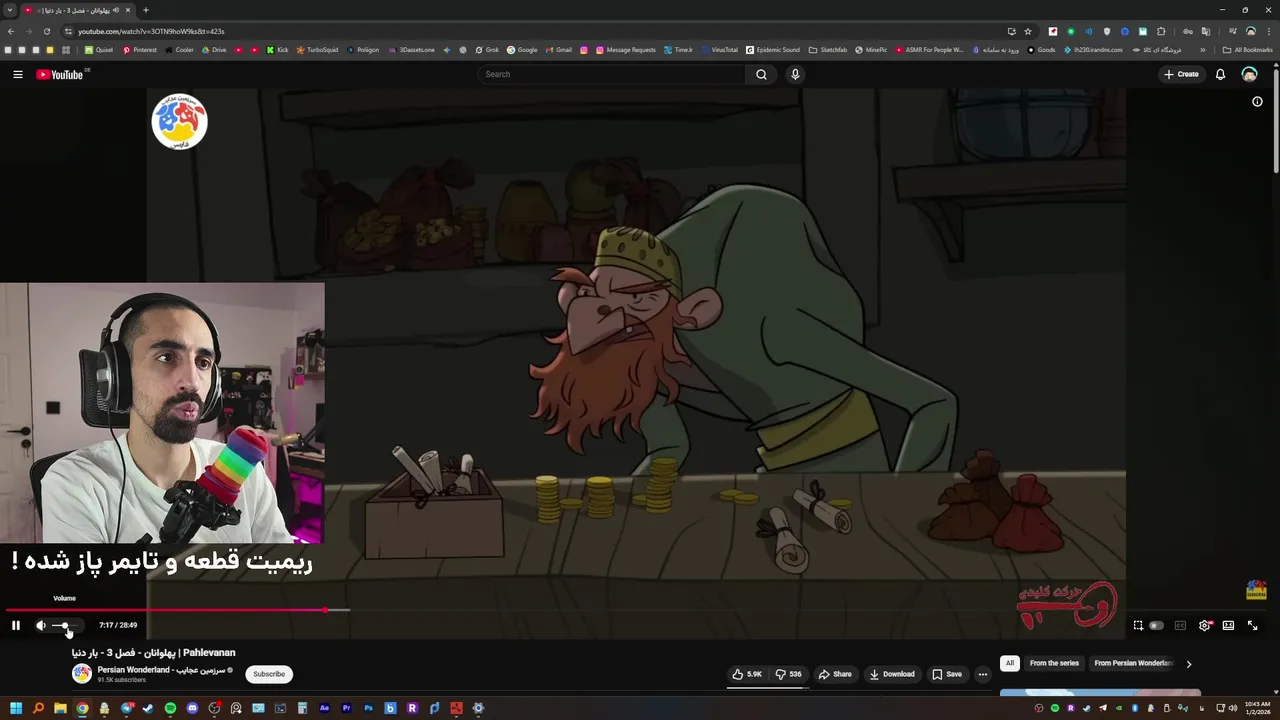
Task: Open the TurboSquid bookmark
Action: (317, 50)
